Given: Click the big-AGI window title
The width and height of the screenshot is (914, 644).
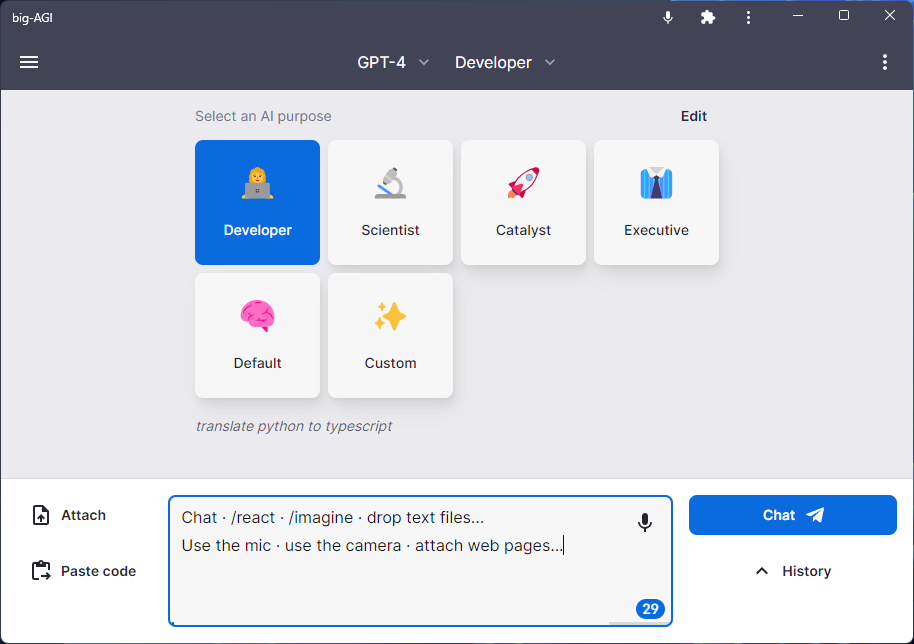Looking at the screenshot, I should pos(33,17).
